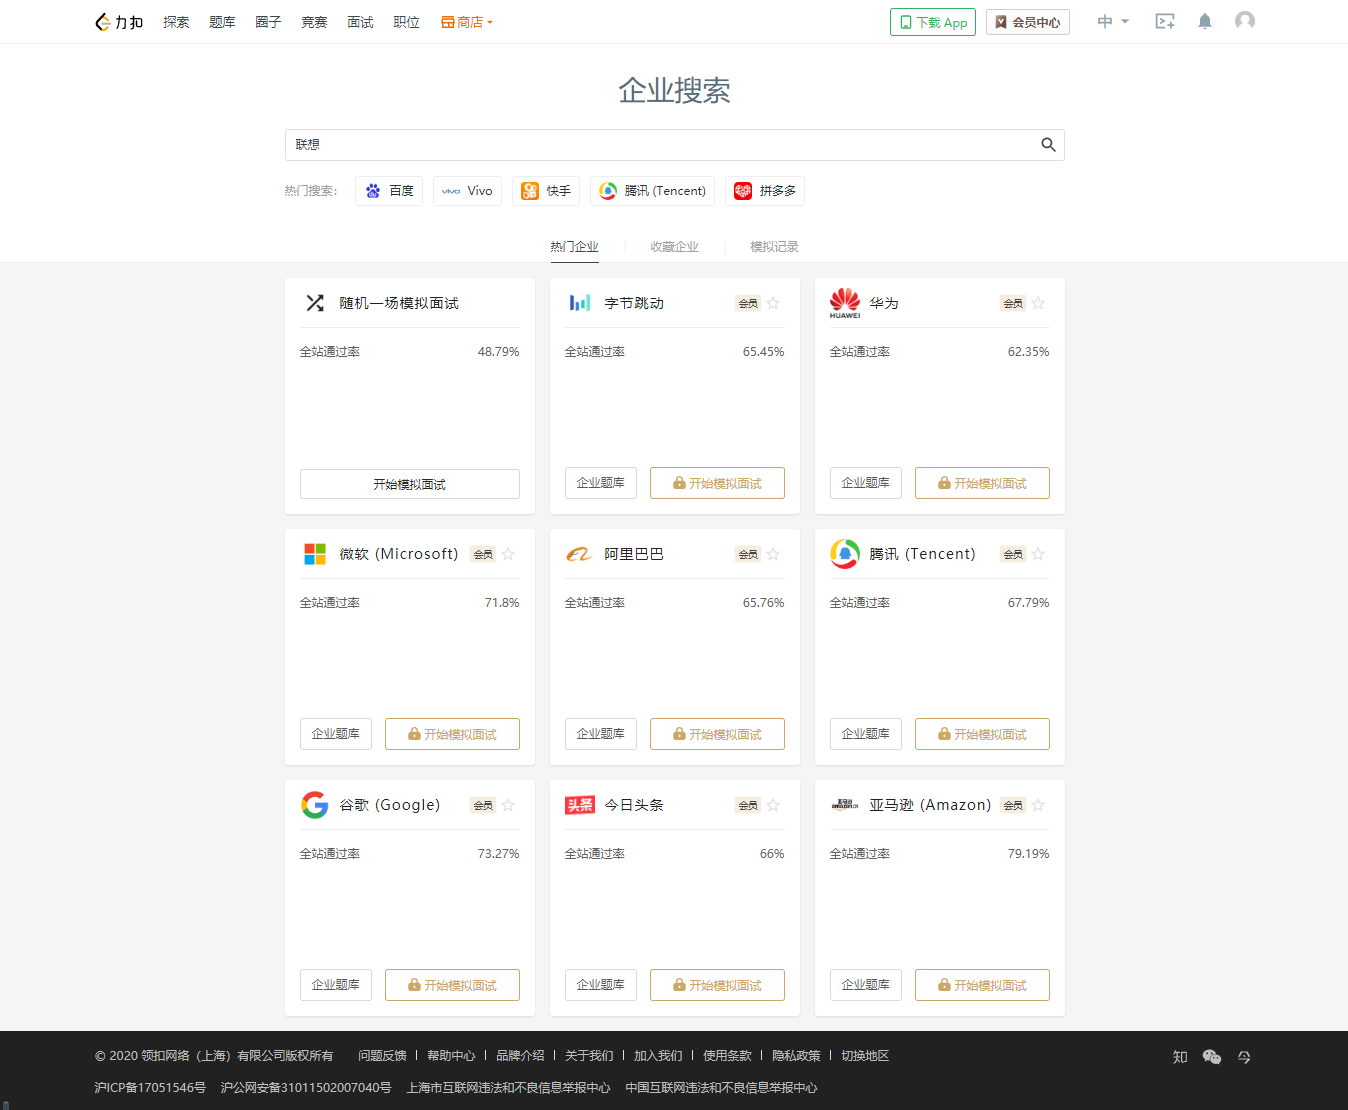
Task: Open the user avatar menu
Action: pyautogui.click(x=1245, y=21)
